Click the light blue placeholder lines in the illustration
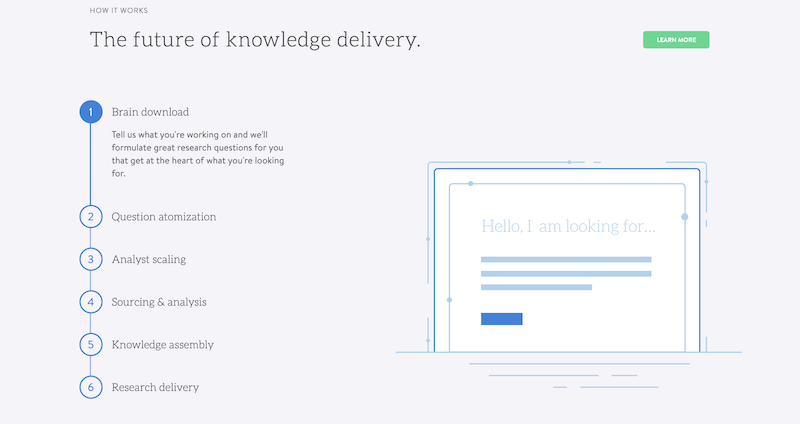This screenshot has height=424, width=800. click(565, 273)
